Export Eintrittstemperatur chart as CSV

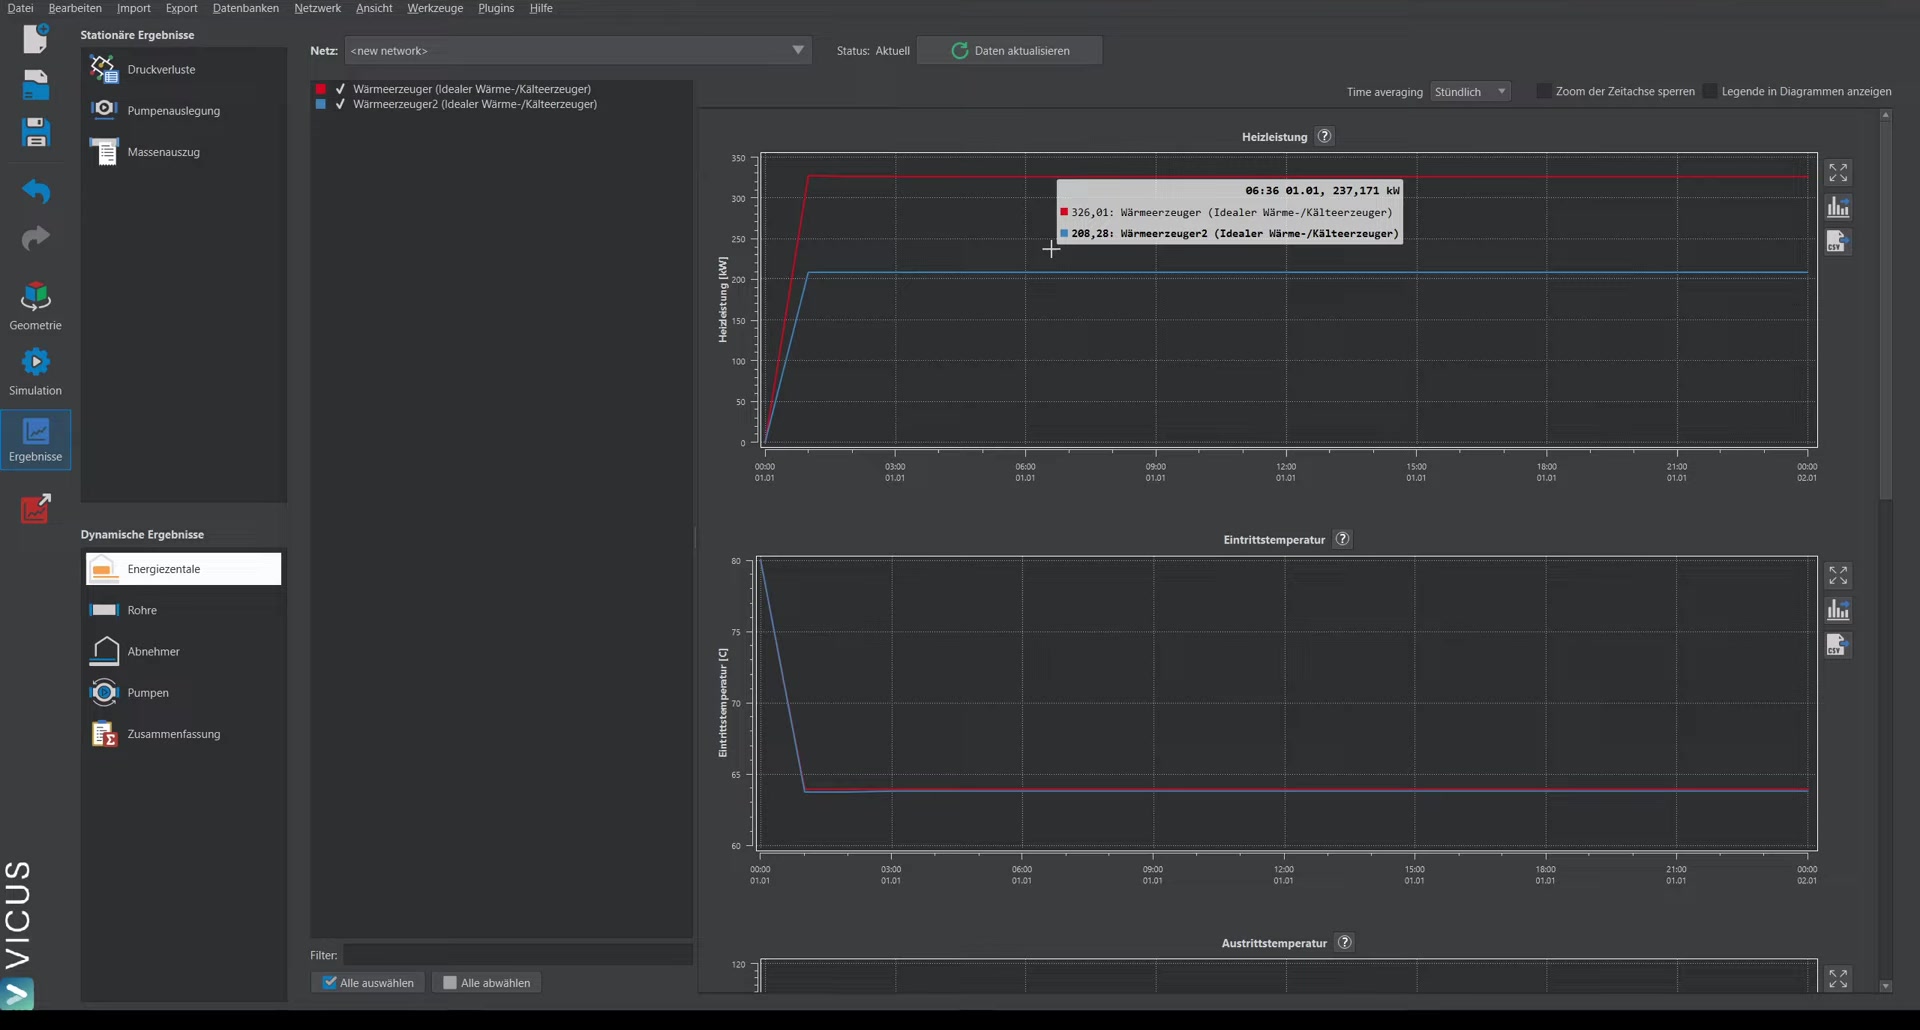point(1838,645)
